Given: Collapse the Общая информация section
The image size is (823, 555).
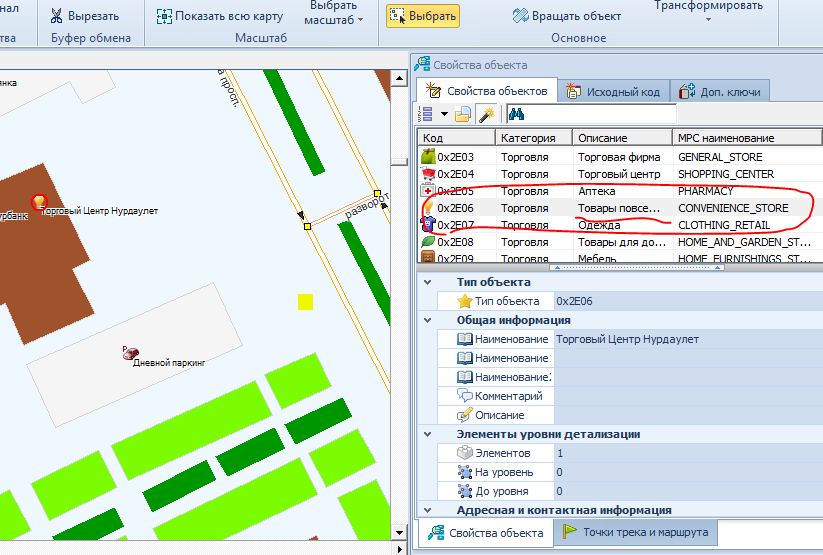Looking at the screenshot, I should [x=428, y=320].
